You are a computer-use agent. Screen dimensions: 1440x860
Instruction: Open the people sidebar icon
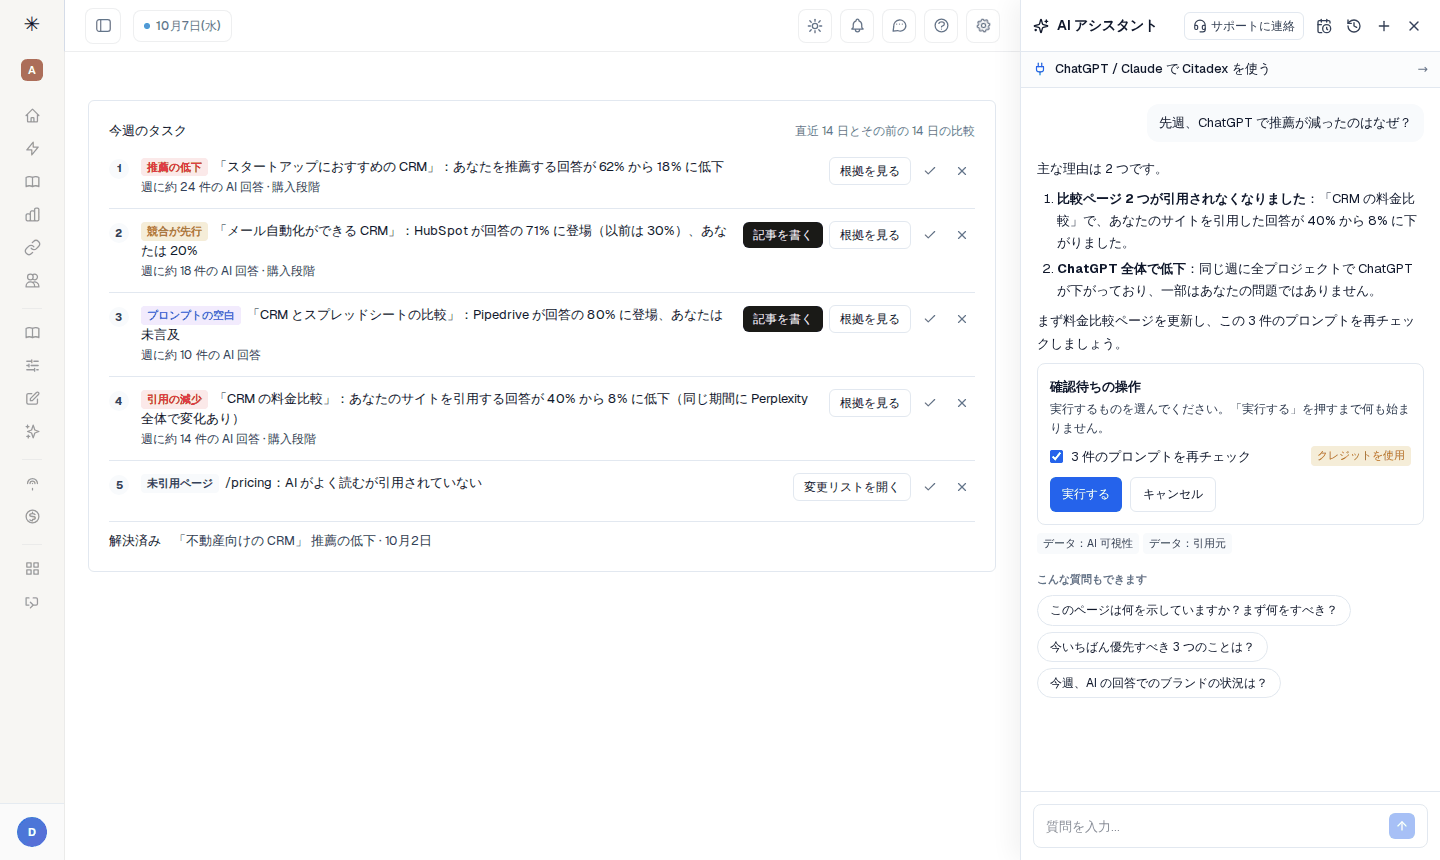[32, 281]
